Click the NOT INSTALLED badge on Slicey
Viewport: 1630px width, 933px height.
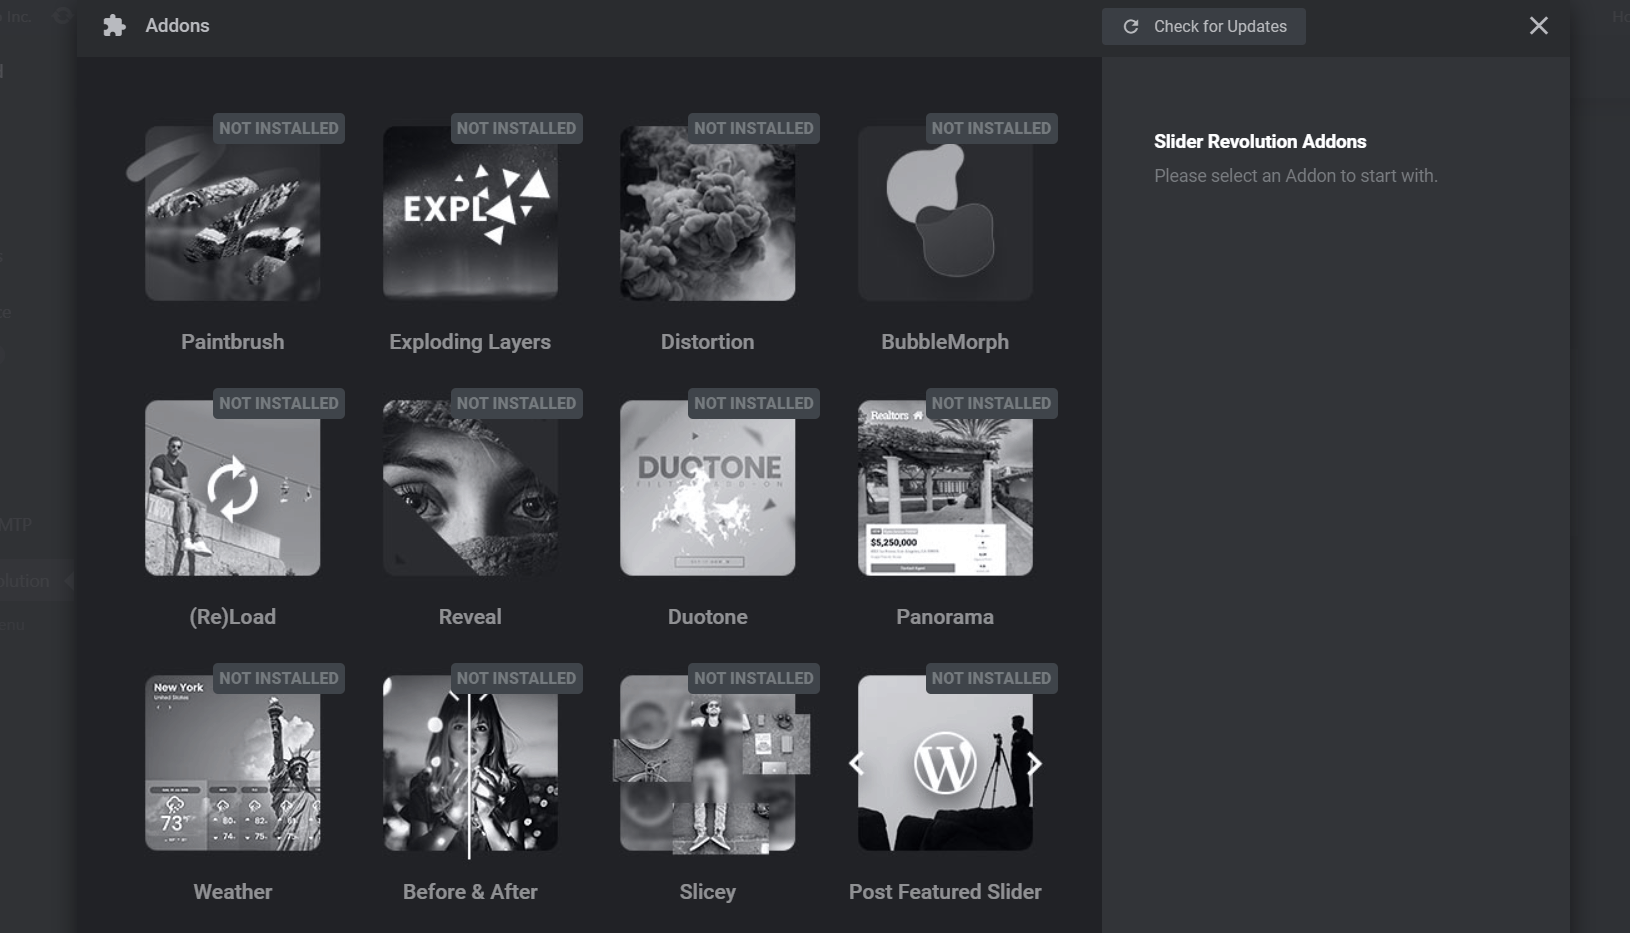point(754,678)
